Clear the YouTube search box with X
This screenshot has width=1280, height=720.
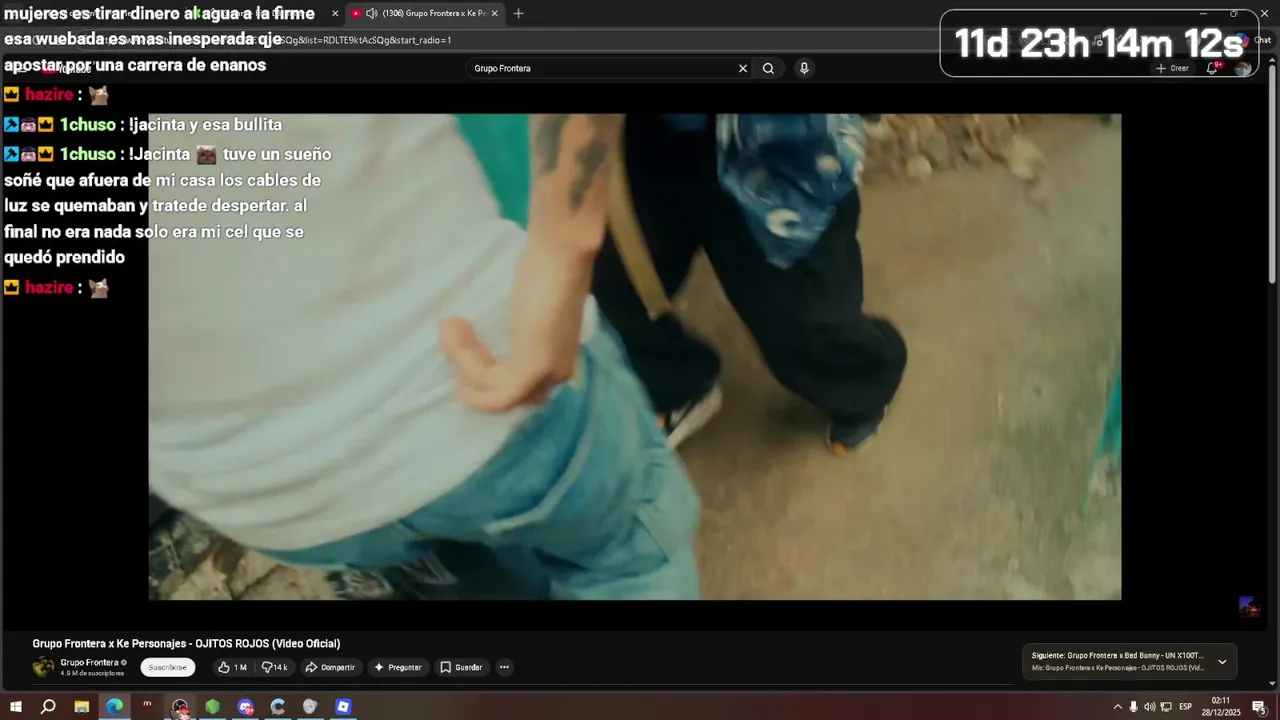coord(743,68)
